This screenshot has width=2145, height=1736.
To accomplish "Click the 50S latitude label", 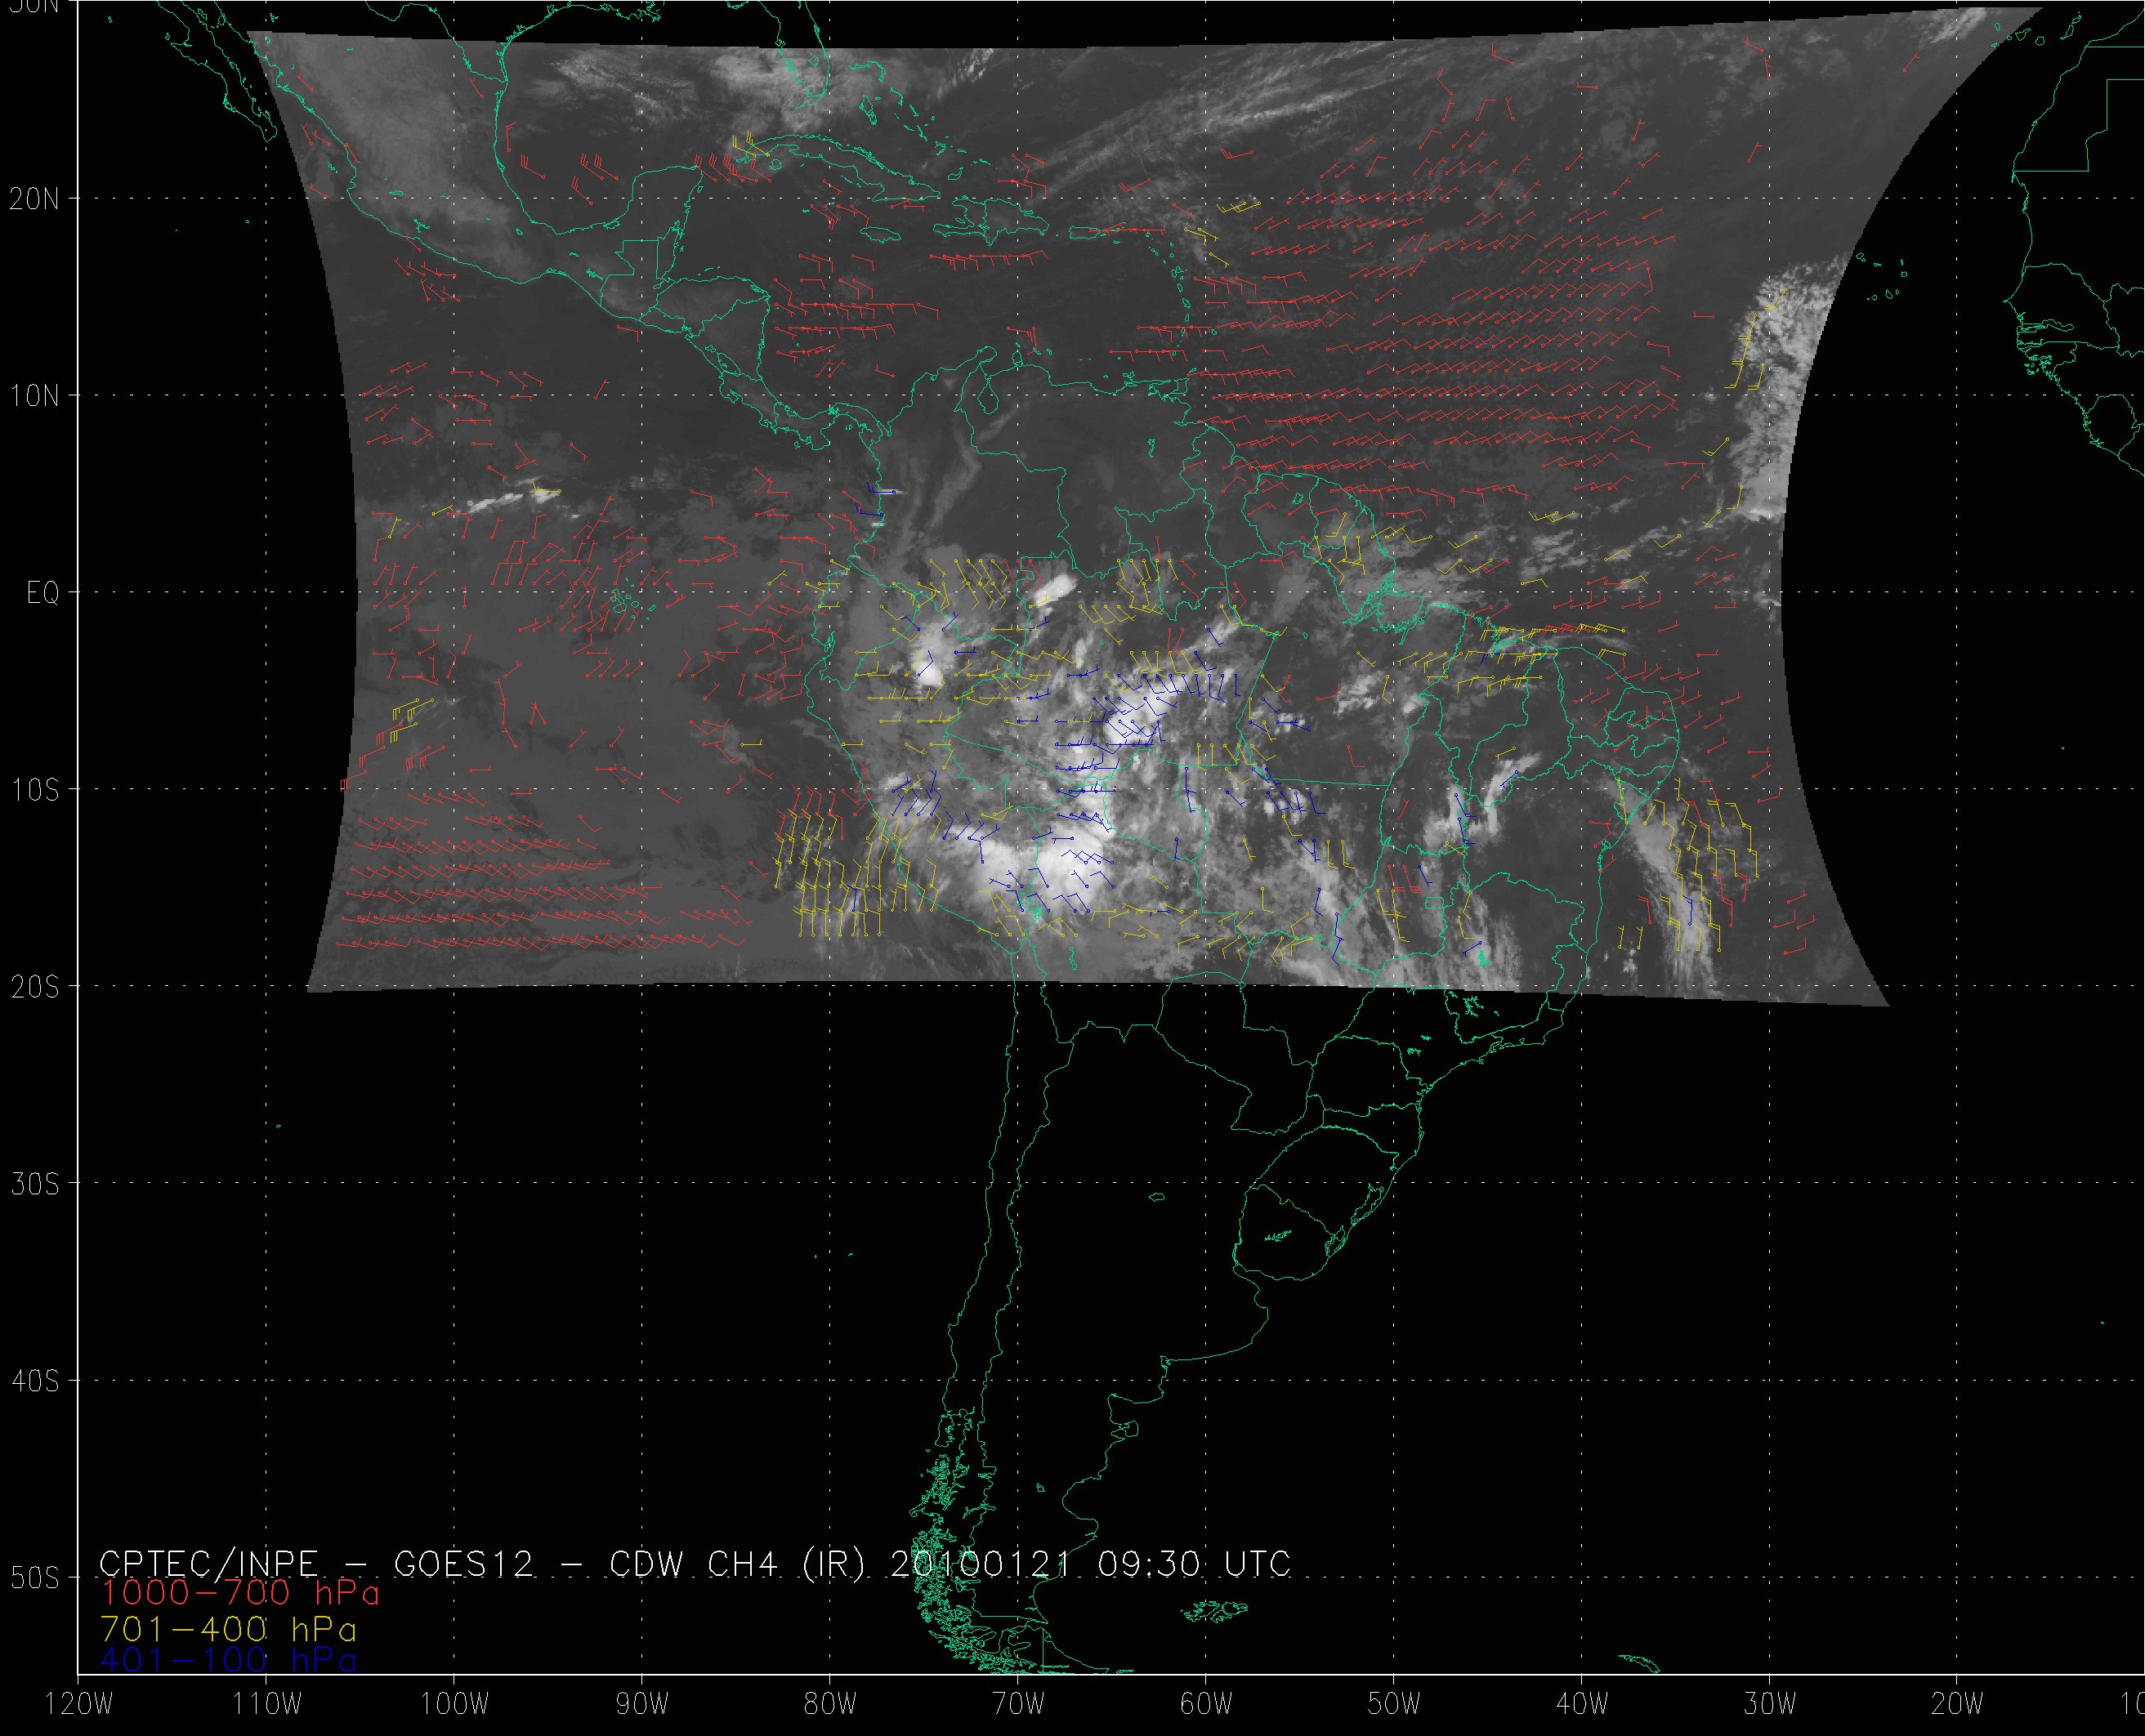I will [35, 1578].
